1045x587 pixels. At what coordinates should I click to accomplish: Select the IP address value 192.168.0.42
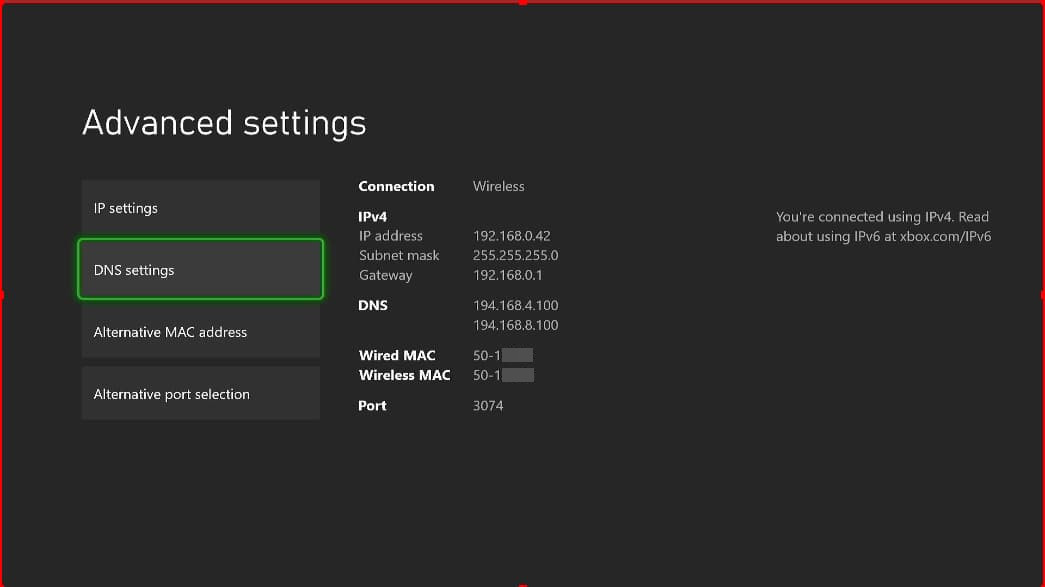pos(511,236)
